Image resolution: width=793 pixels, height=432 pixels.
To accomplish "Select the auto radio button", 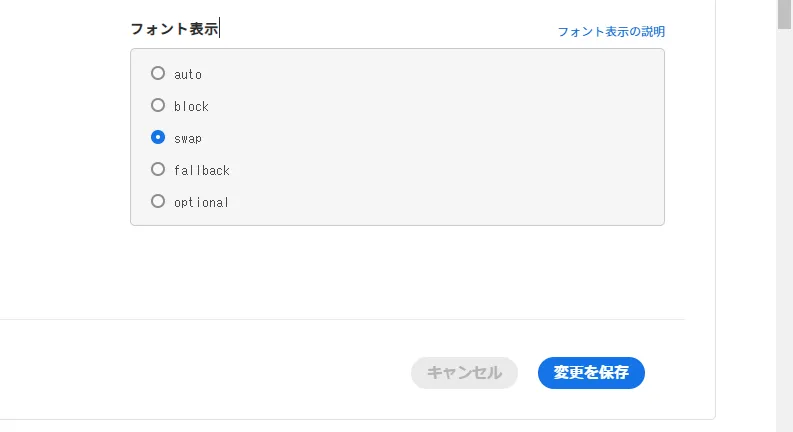I will coord(157,73).
